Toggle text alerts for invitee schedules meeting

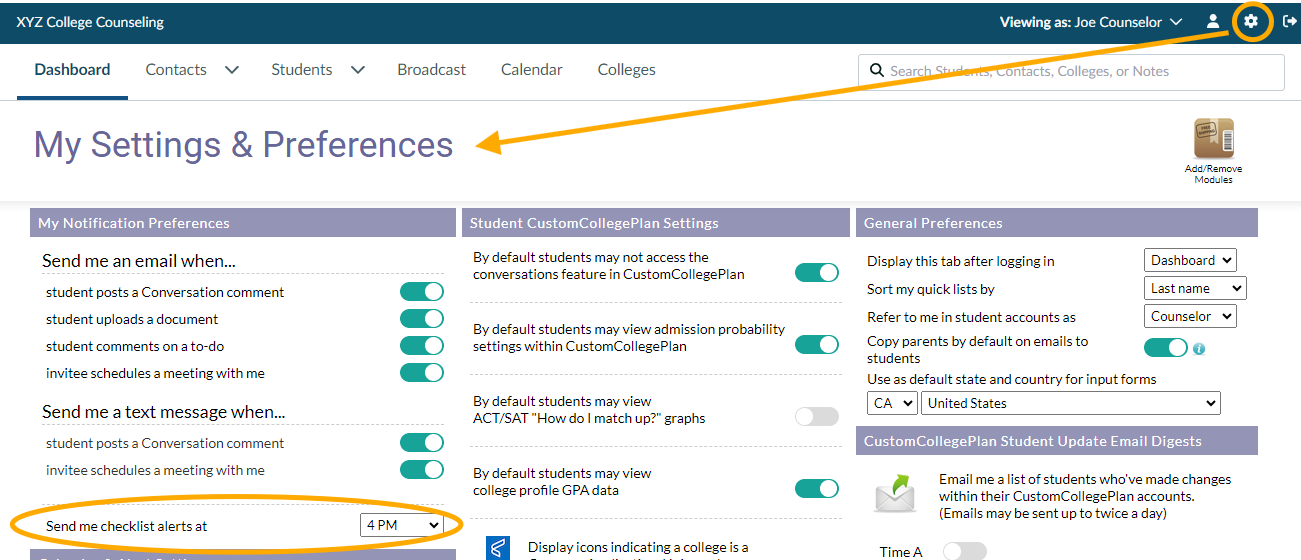point(421,470)
